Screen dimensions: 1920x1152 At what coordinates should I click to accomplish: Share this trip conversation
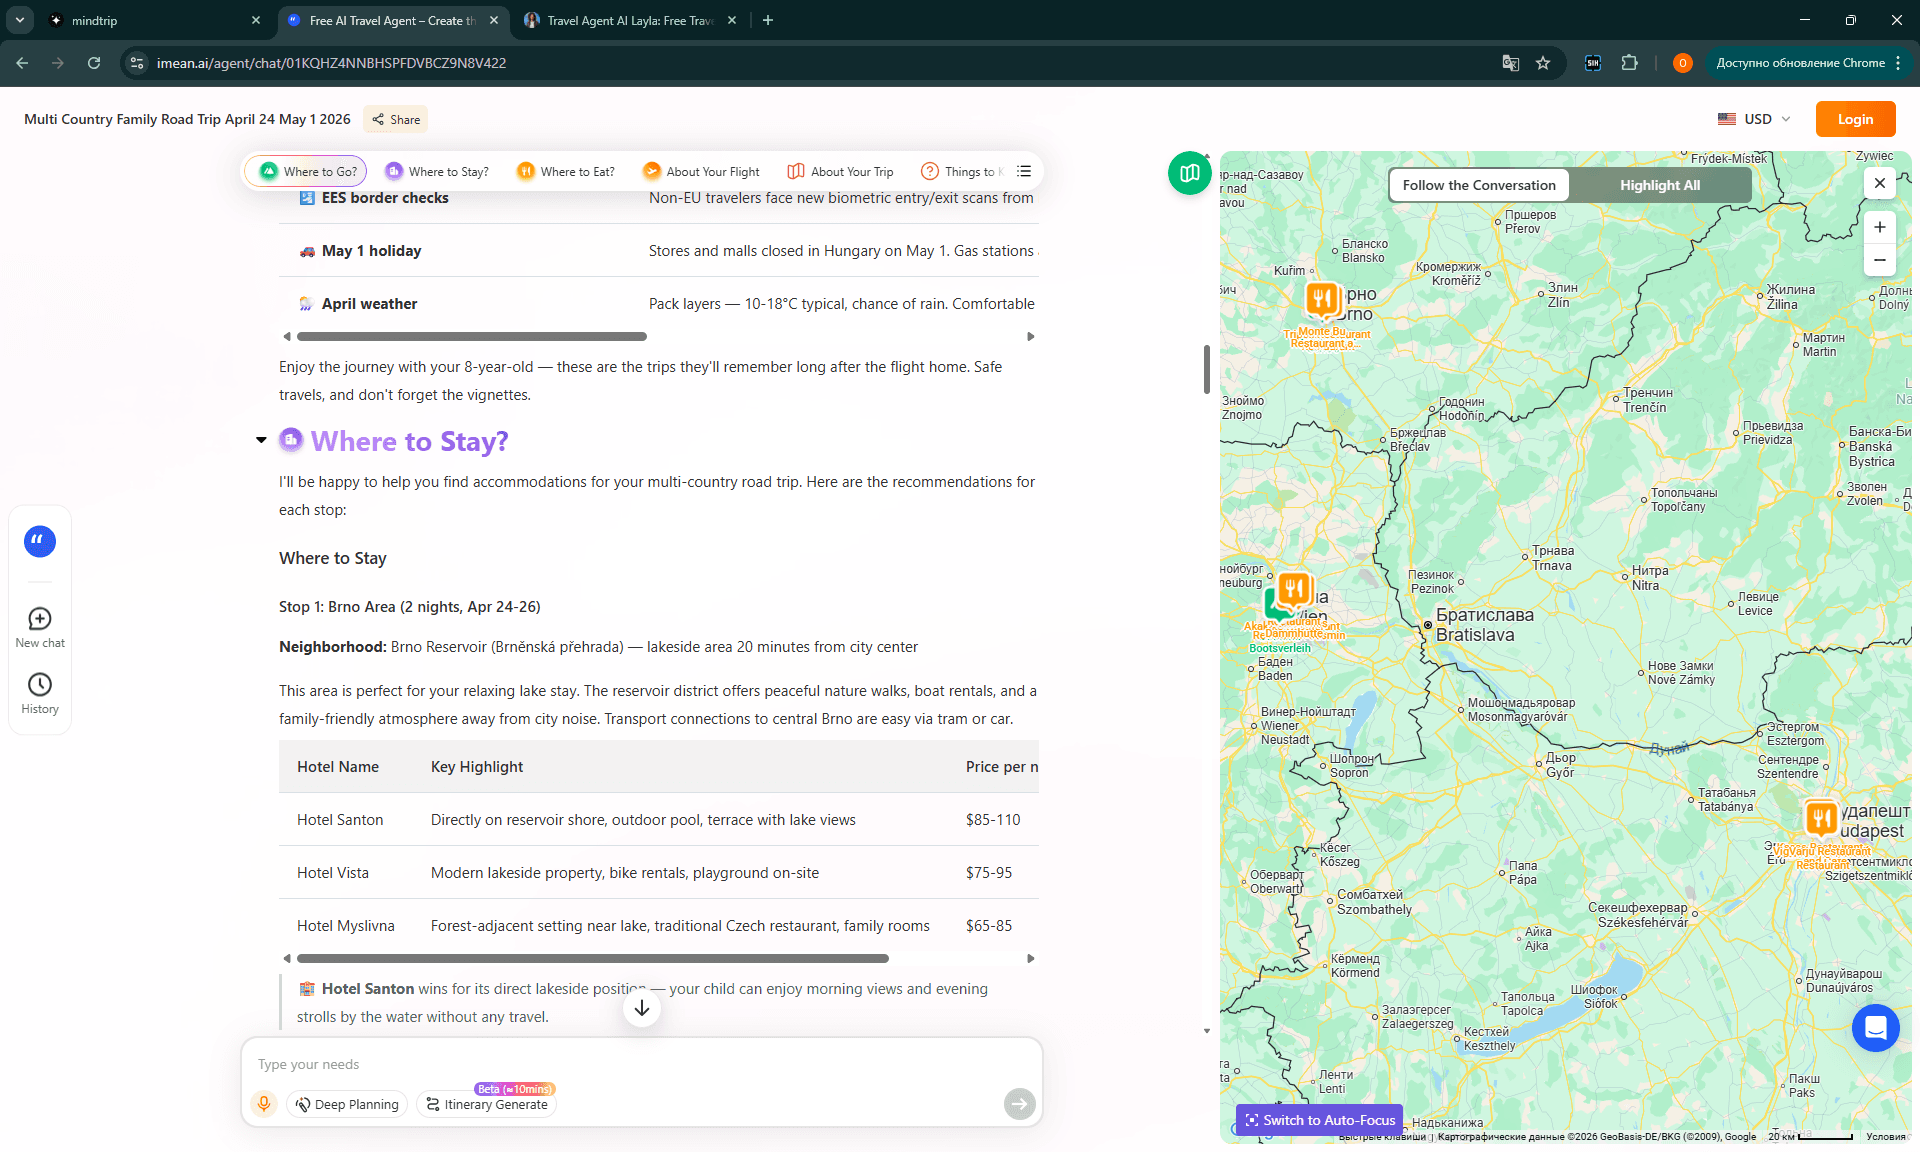396,119
